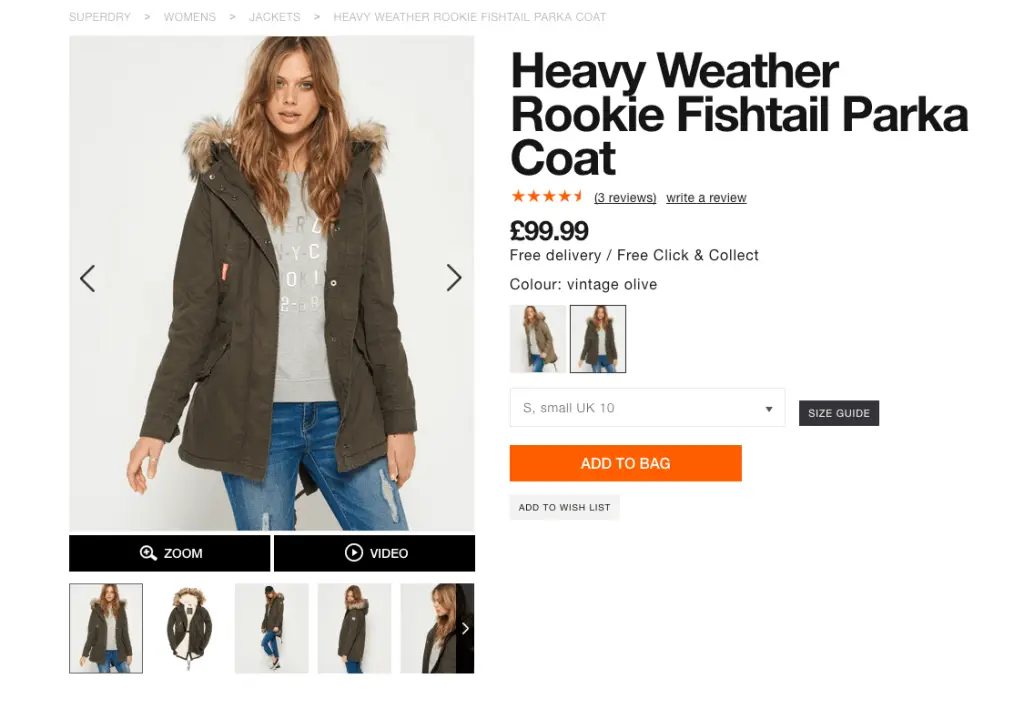The image size is (1024, 719).
Task: Open the size dropdown S, small UK 10
Action: (647, 407)
